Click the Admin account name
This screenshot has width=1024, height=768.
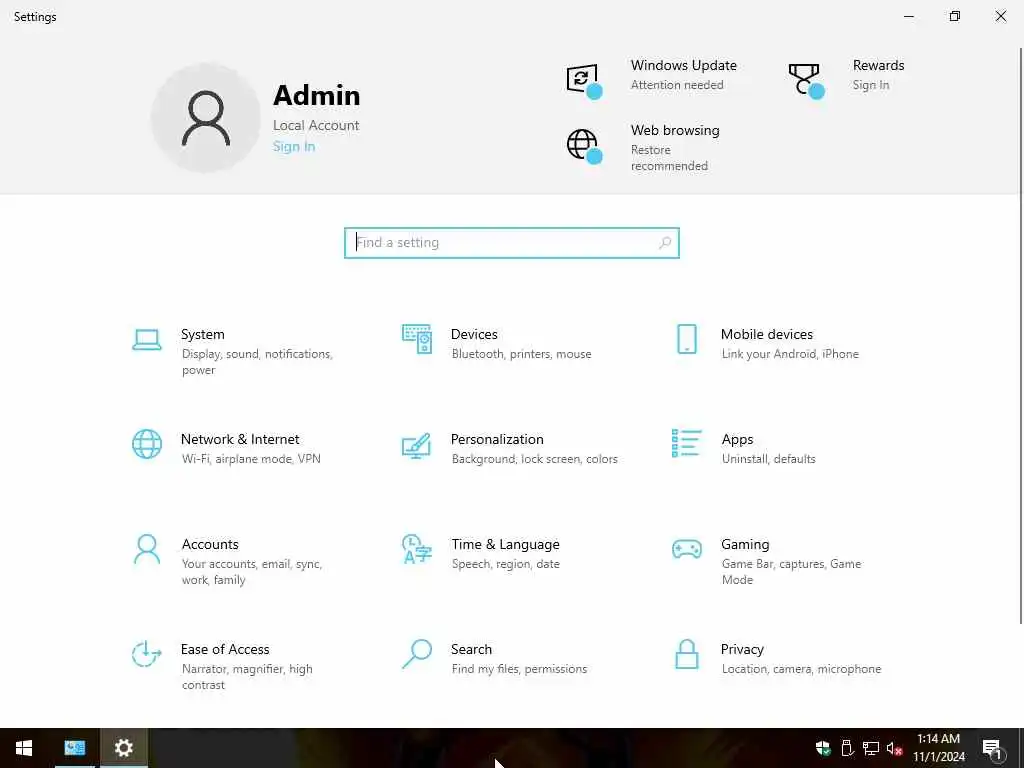click(x=317, y=95)
